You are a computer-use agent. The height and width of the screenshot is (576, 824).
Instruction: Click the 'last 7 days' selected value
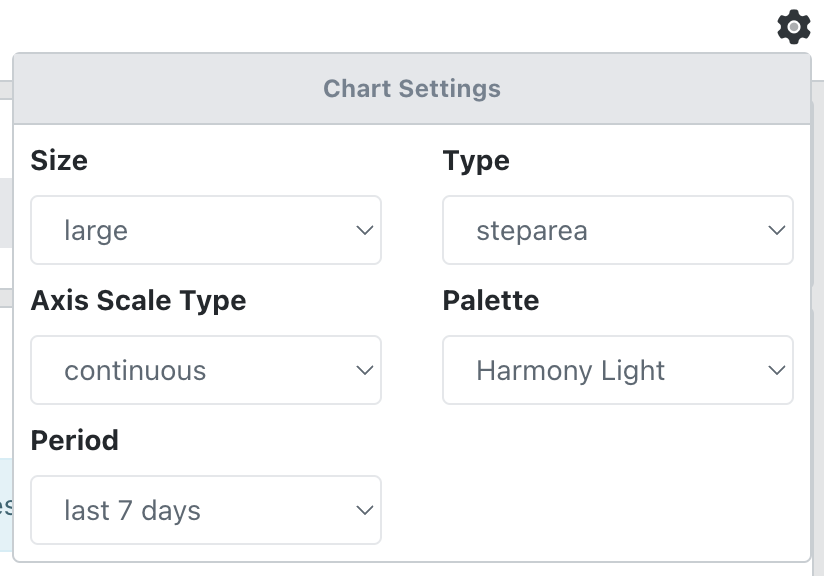[132, 511]
